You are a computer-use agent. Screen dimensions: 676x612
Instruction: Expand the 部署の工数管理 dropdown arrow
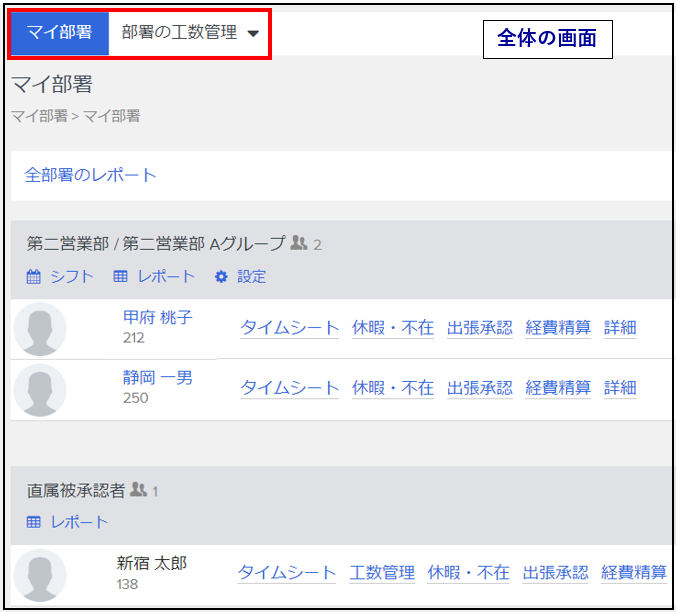[253, 33]
